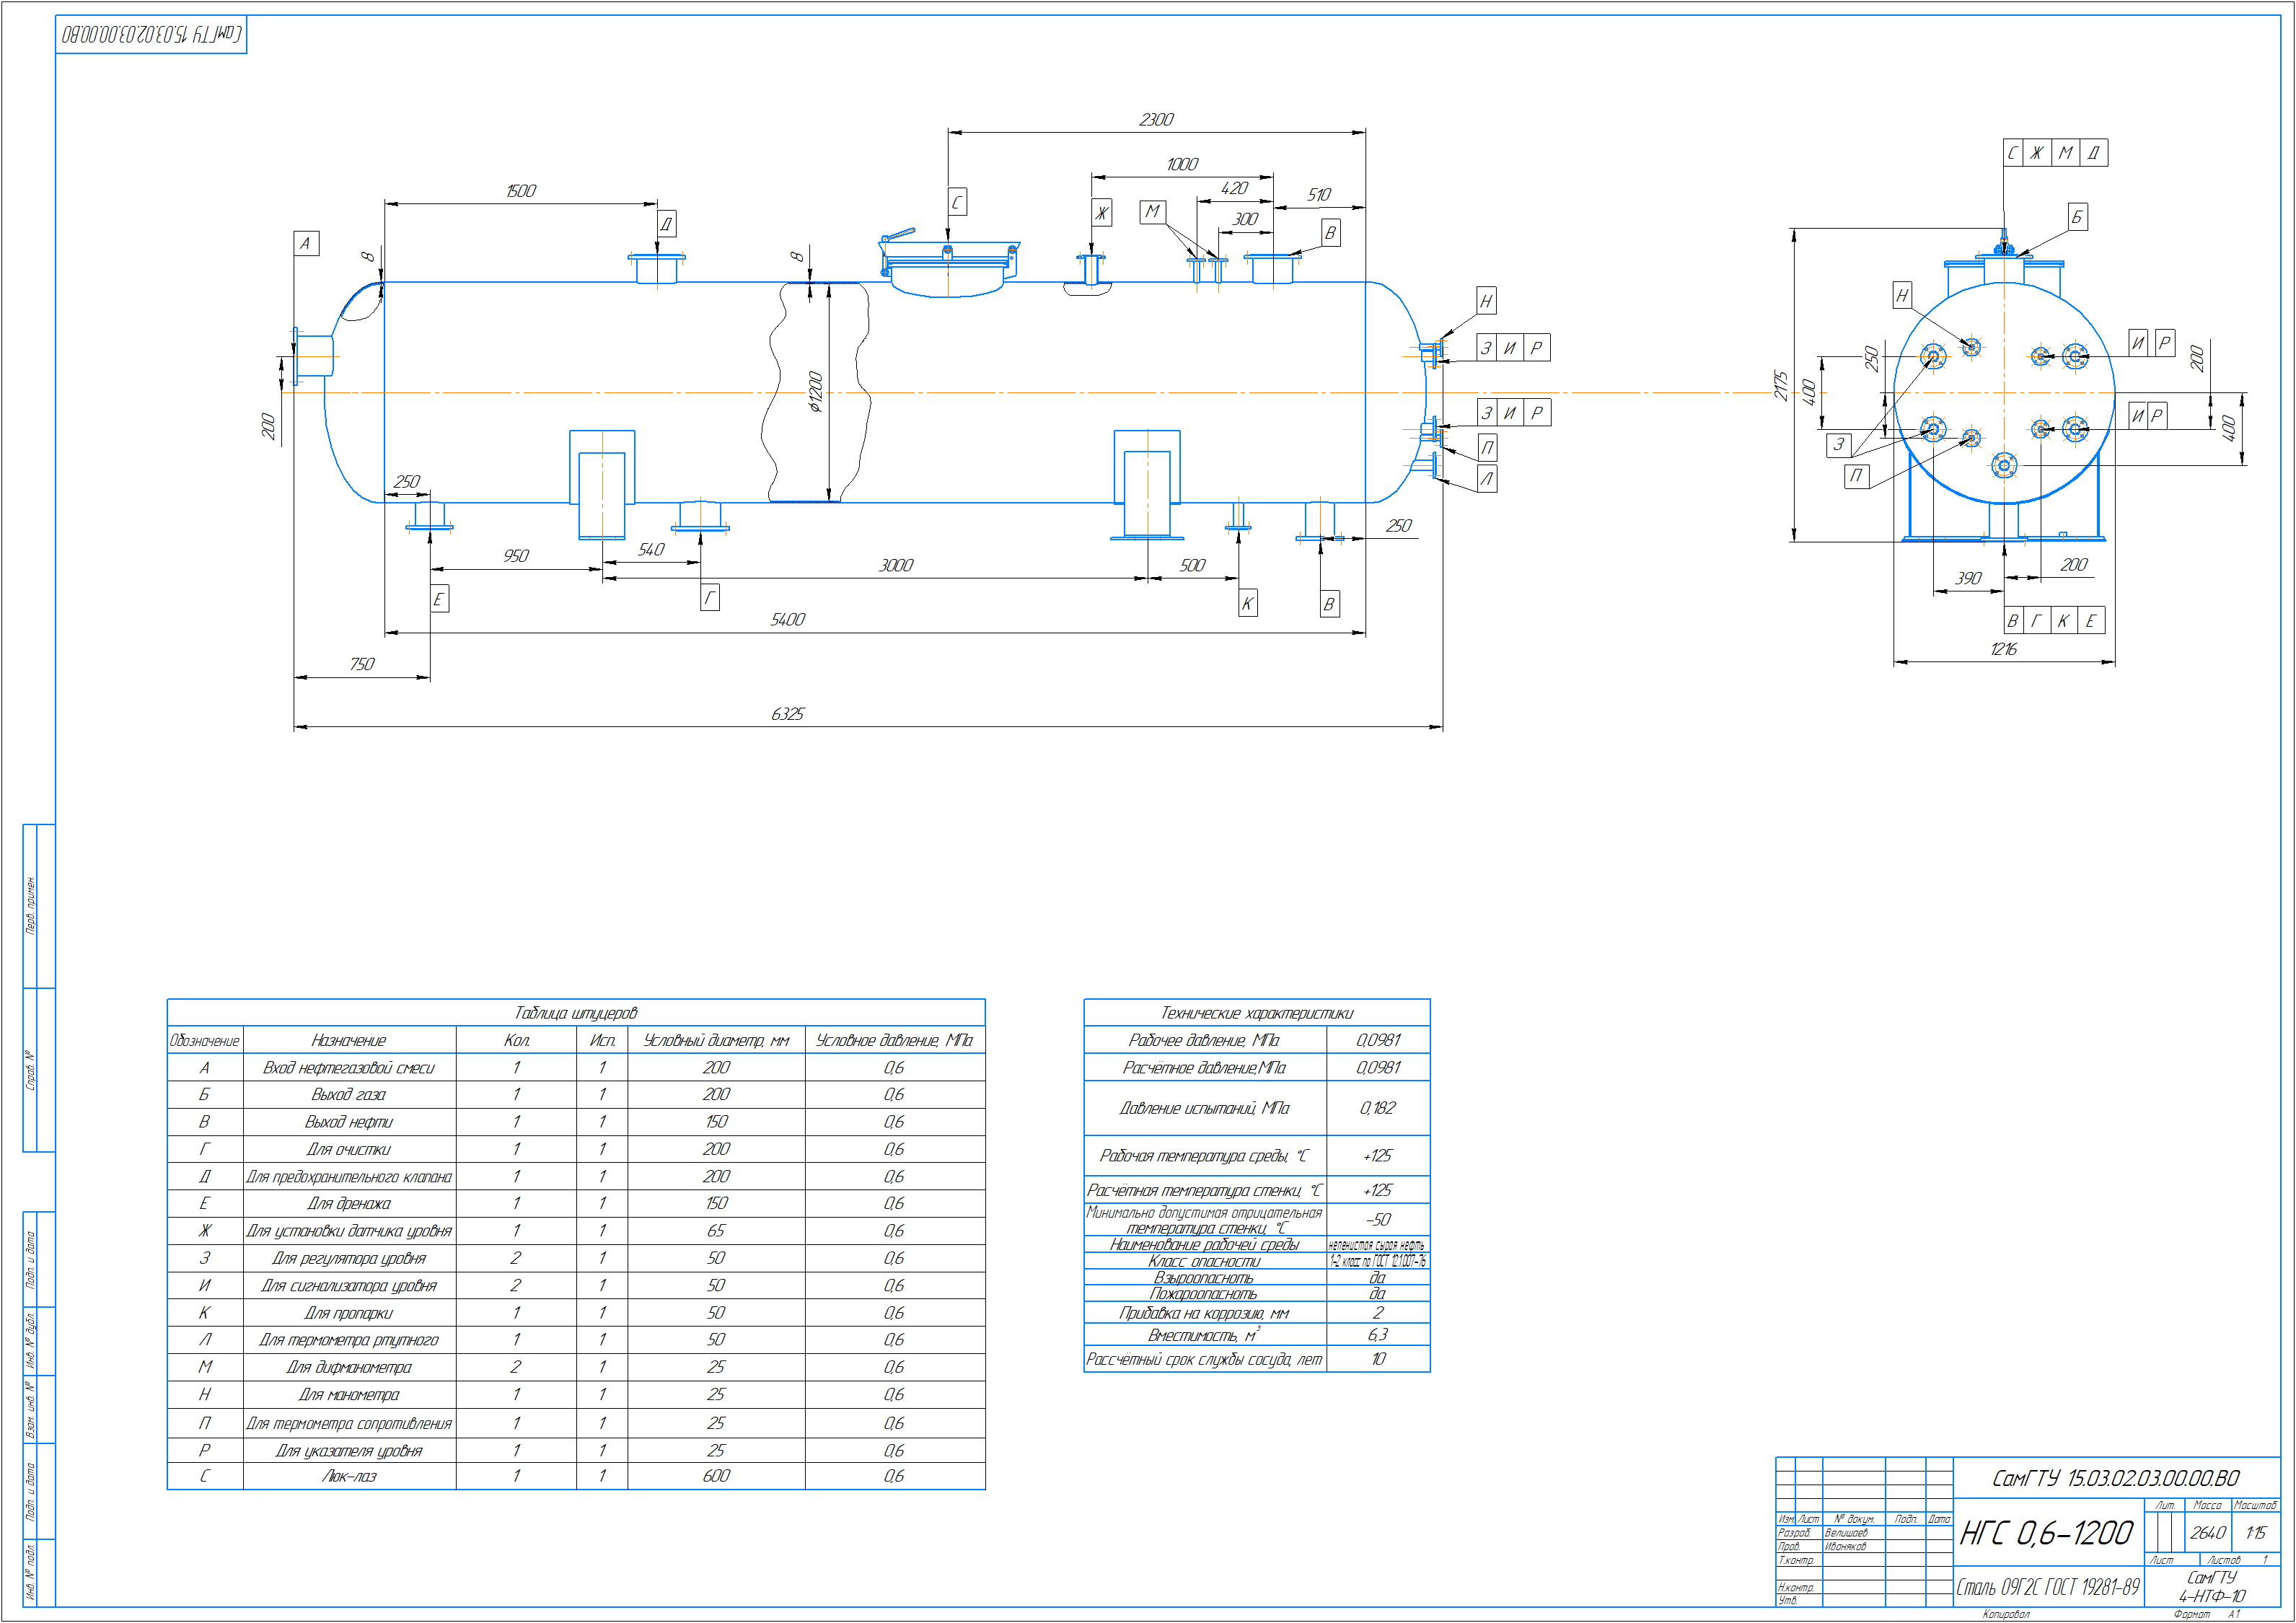Click nozzle label А at inlet

point(305,243)
